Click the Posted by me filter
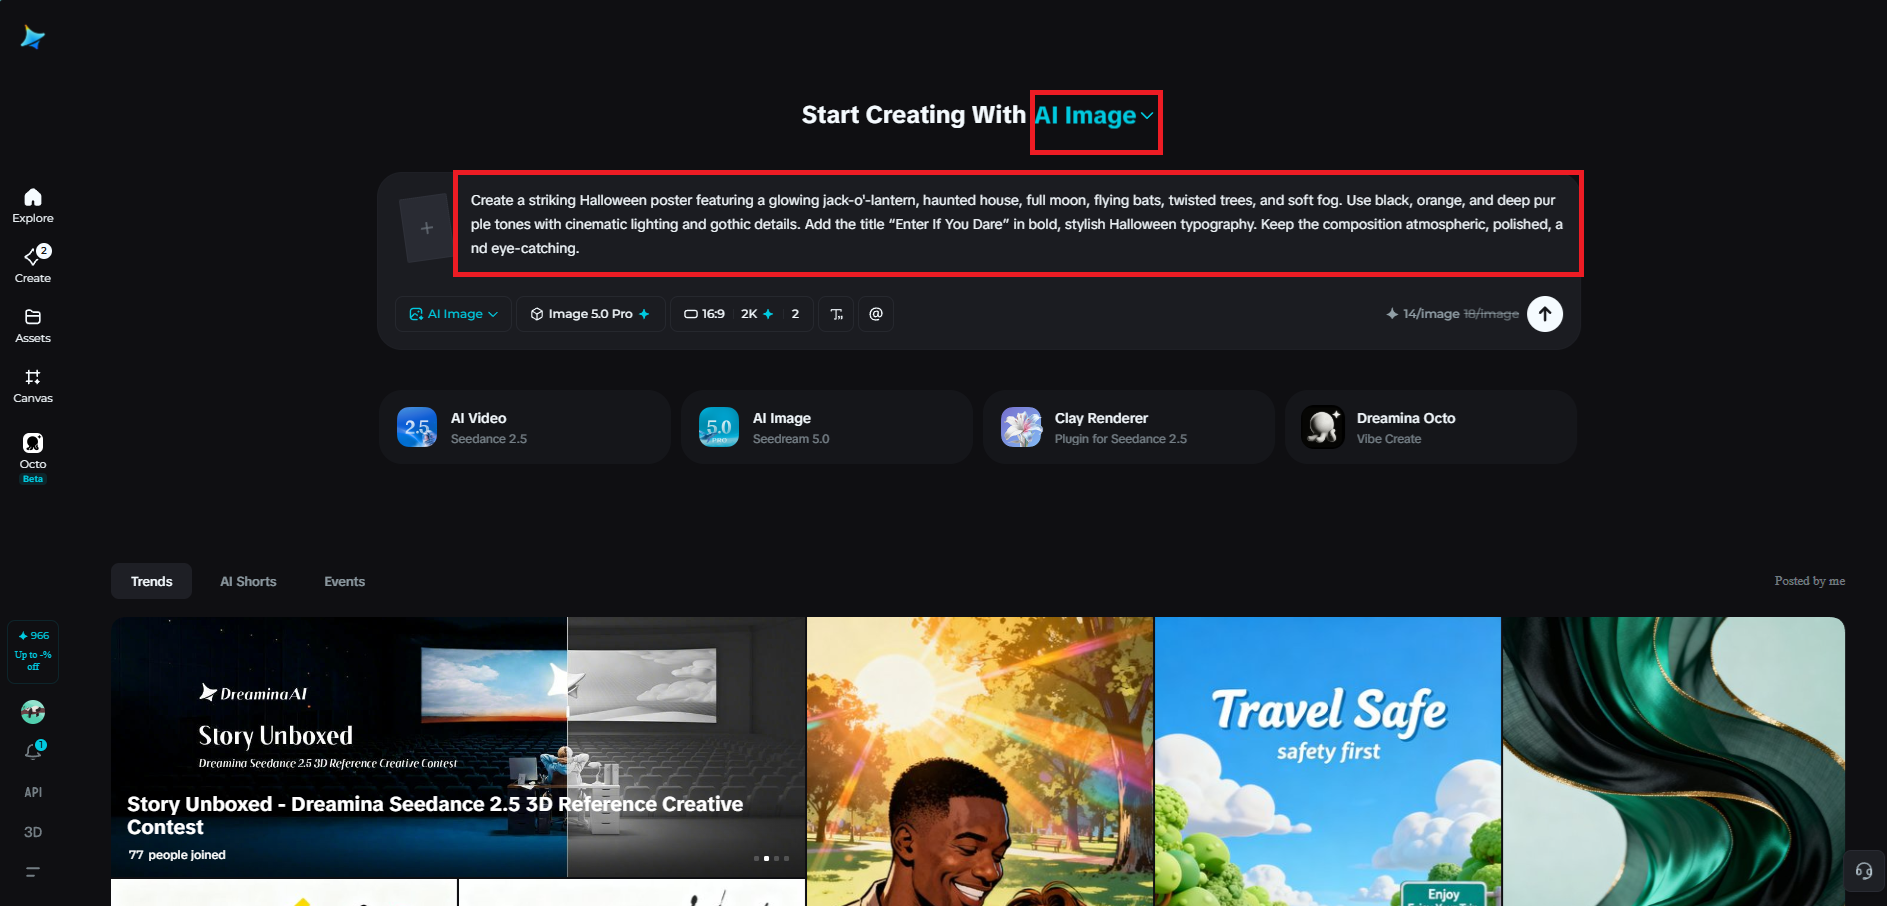This screenshot has width=1887, height=906. (1809, 581)
